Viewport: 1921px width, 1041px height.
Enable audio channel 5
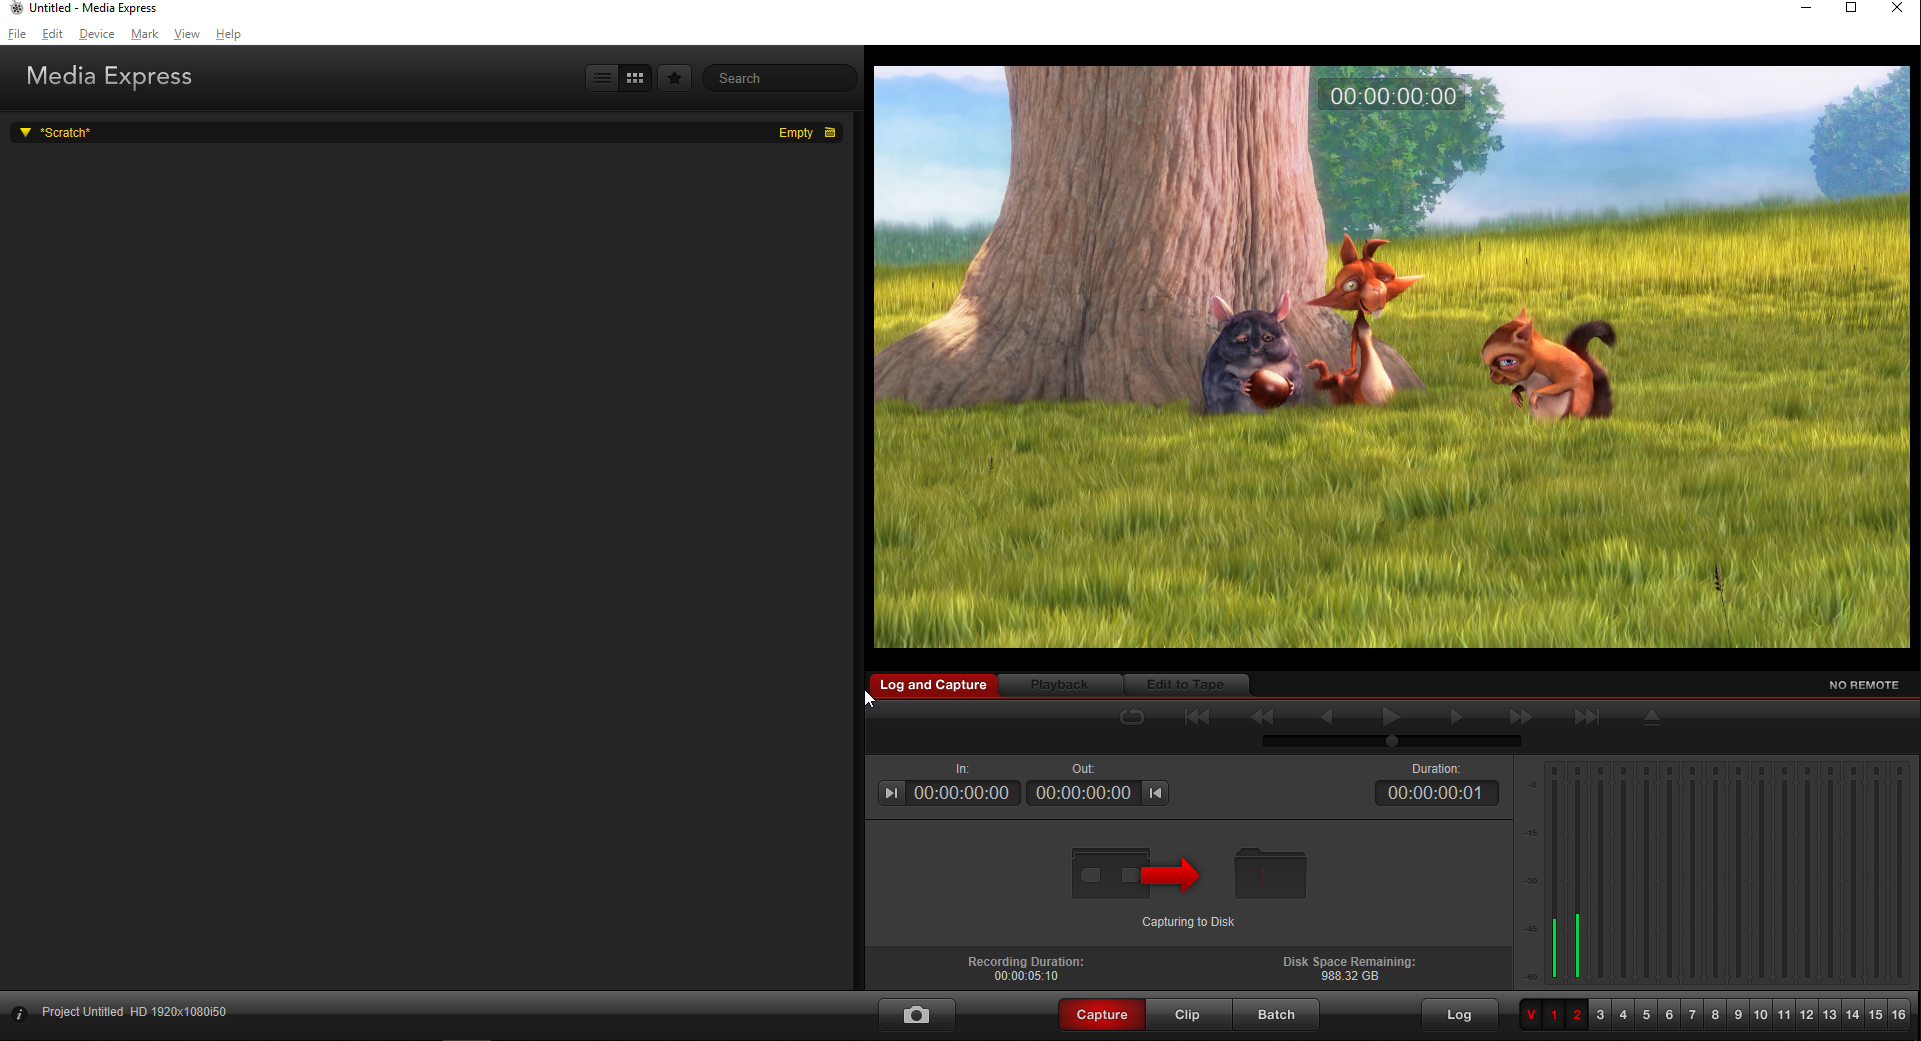1646,1015
